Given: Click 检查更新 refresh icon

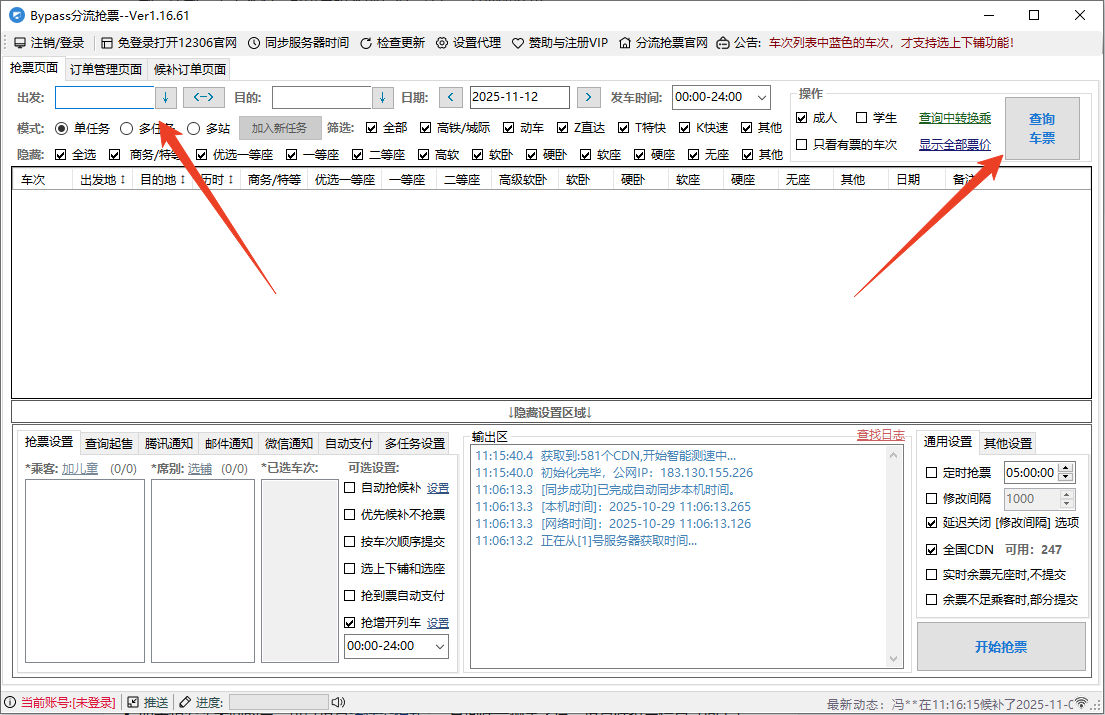Looking at the screenshot, I should point(366,43).
